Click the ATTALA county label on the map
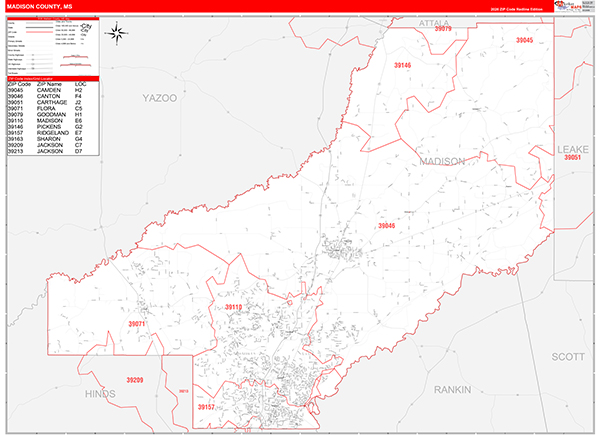The width and height of the screenshot is (600, 435). 434,23
